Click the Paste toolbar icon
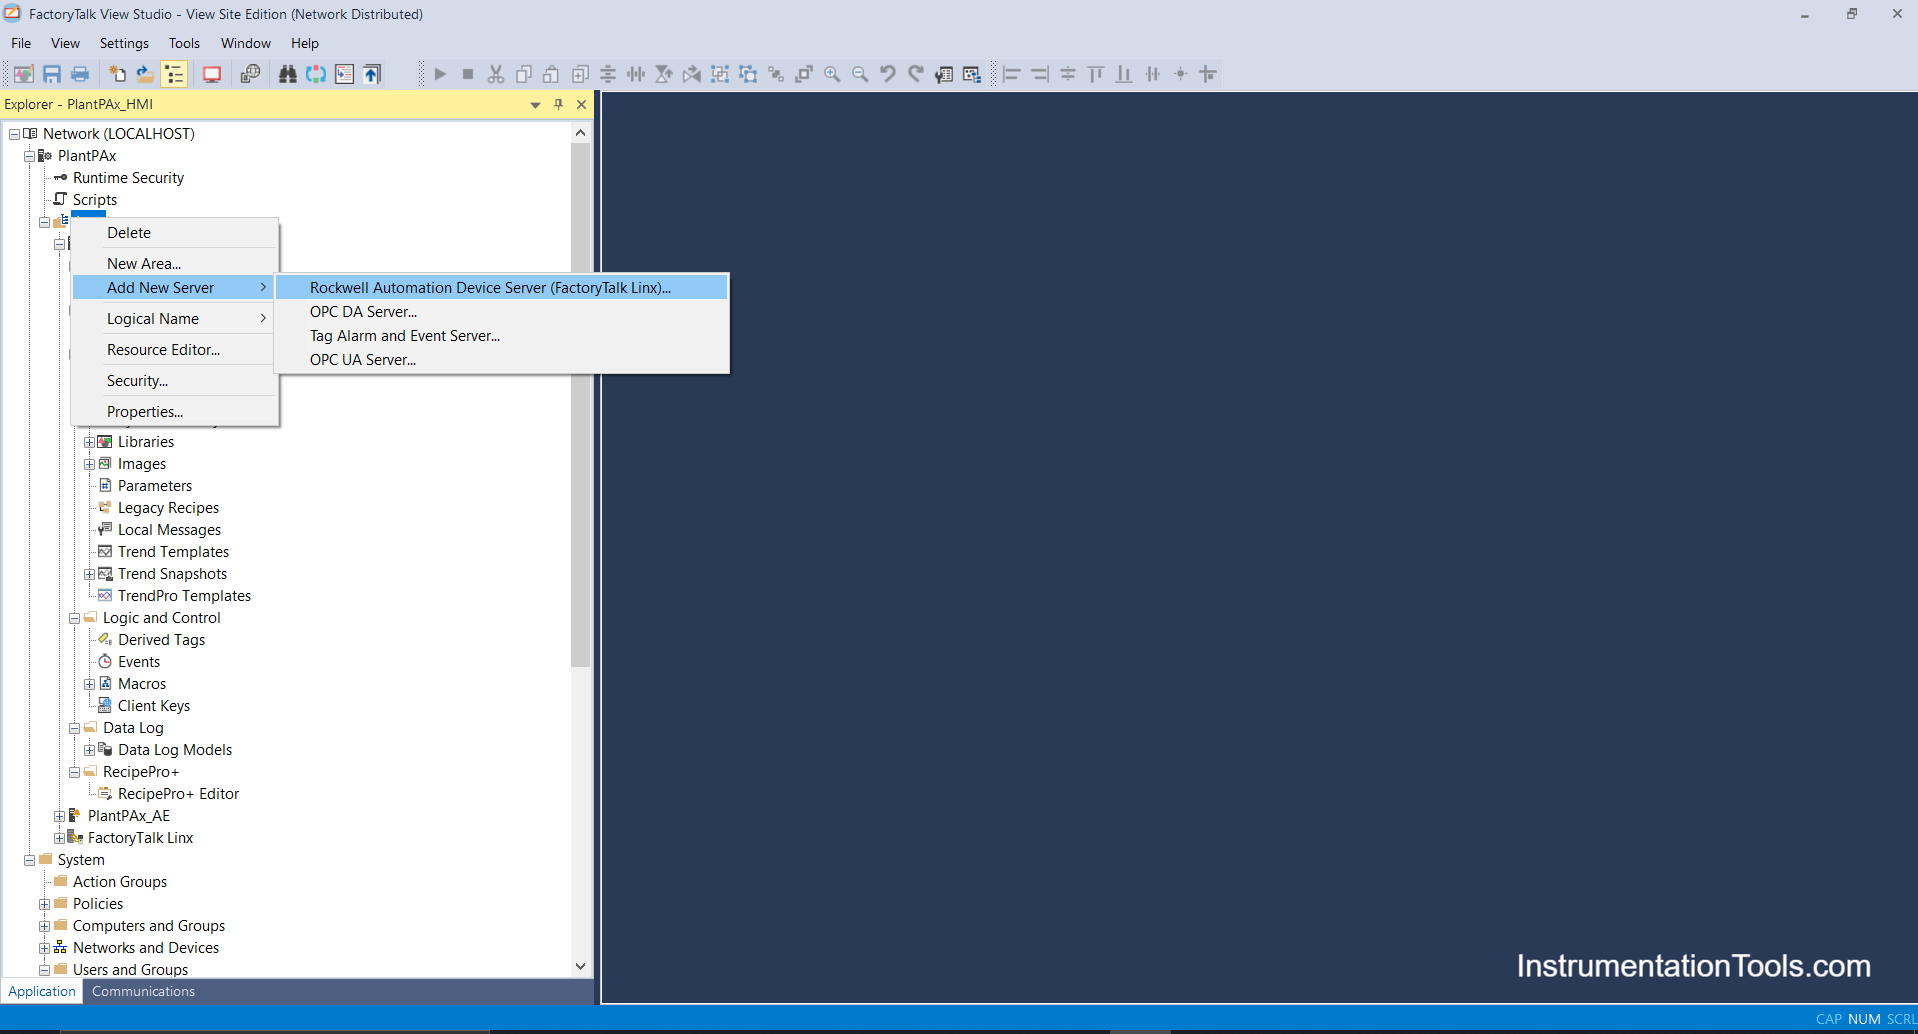 (551, 74)
